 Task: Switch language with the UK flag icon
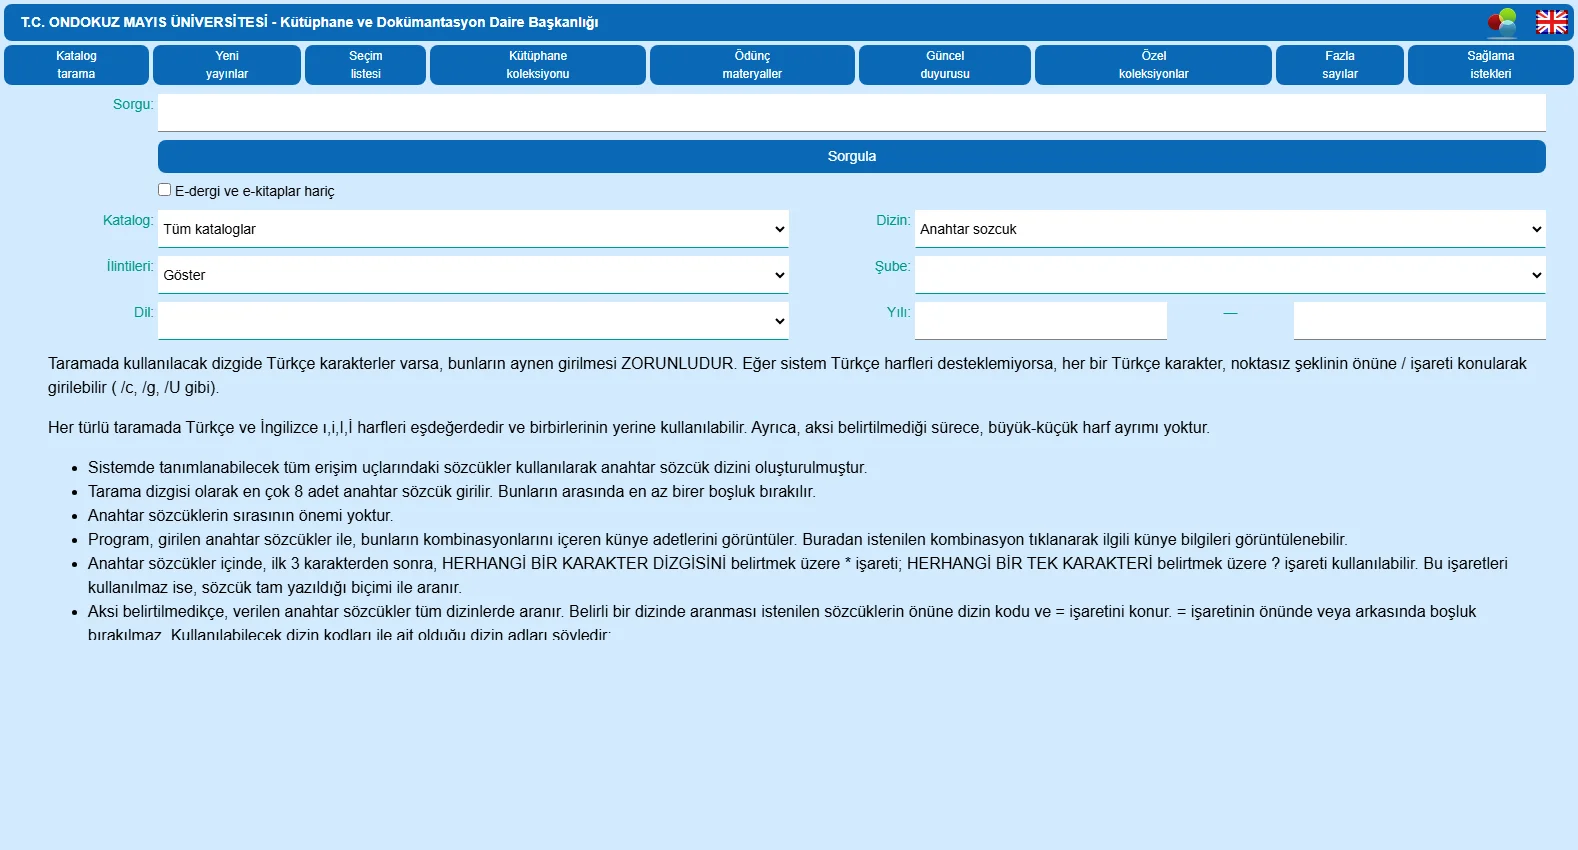coord(1552,22)
